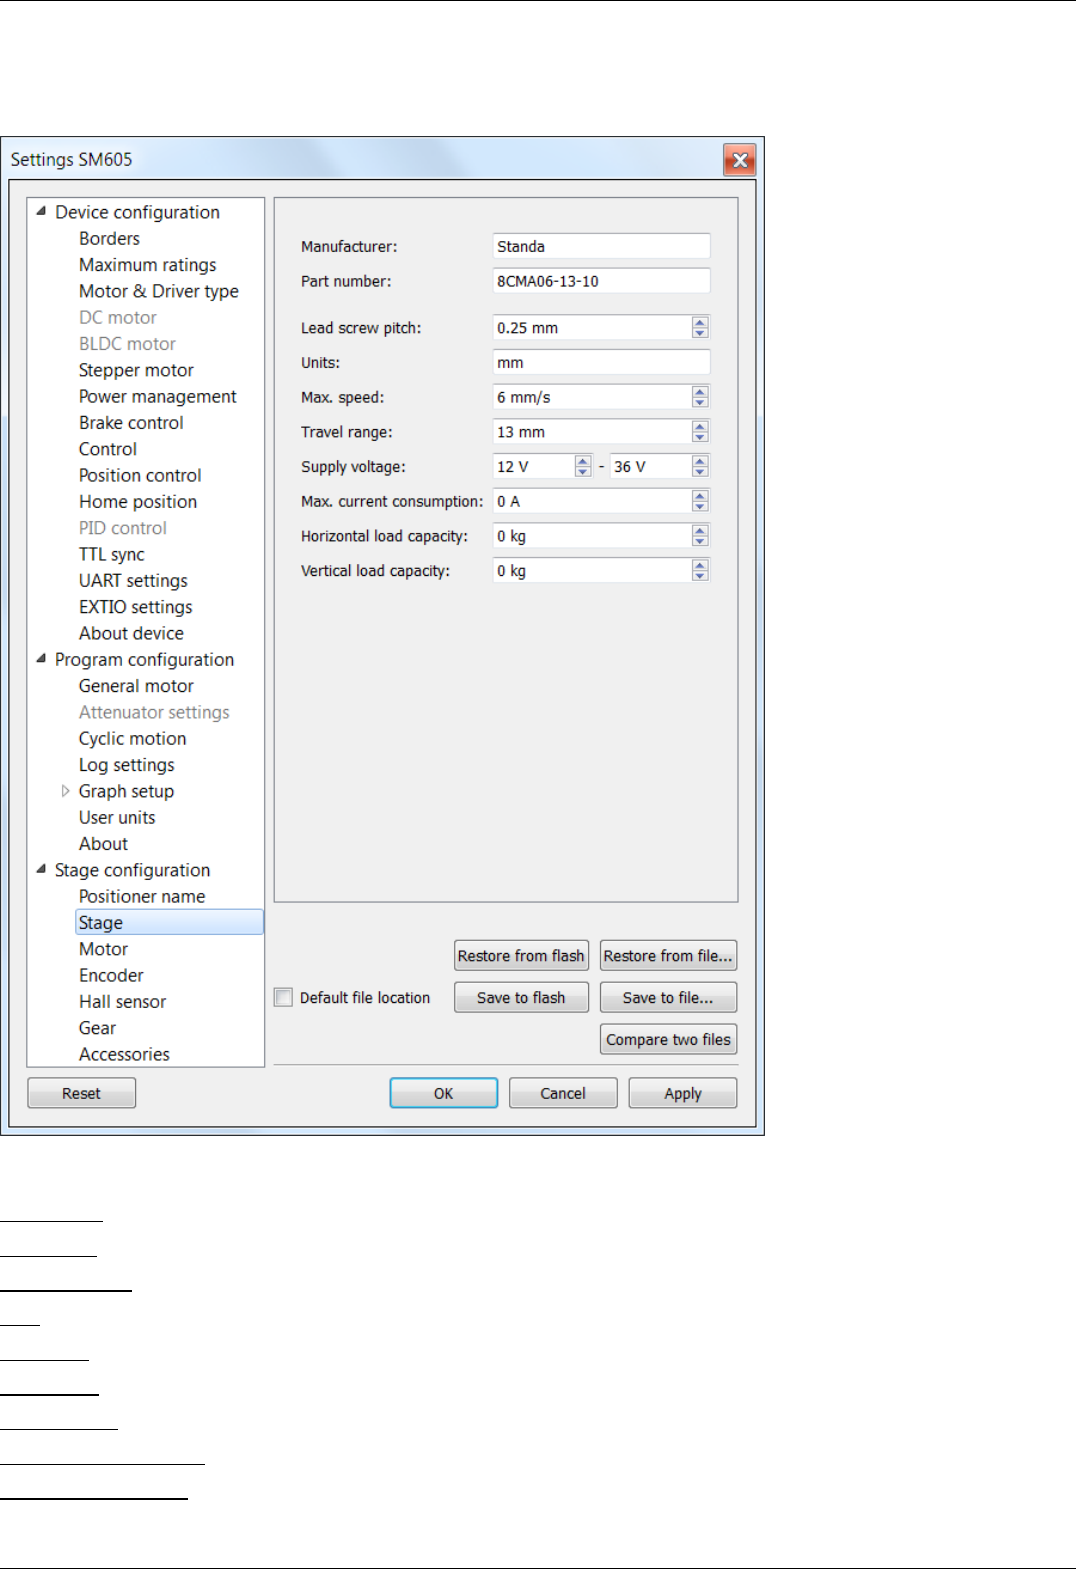This screenshot has height=1569, width=1076.
Task: Open Power management settings
Action: pyautogui.click(x=158, y=396)
